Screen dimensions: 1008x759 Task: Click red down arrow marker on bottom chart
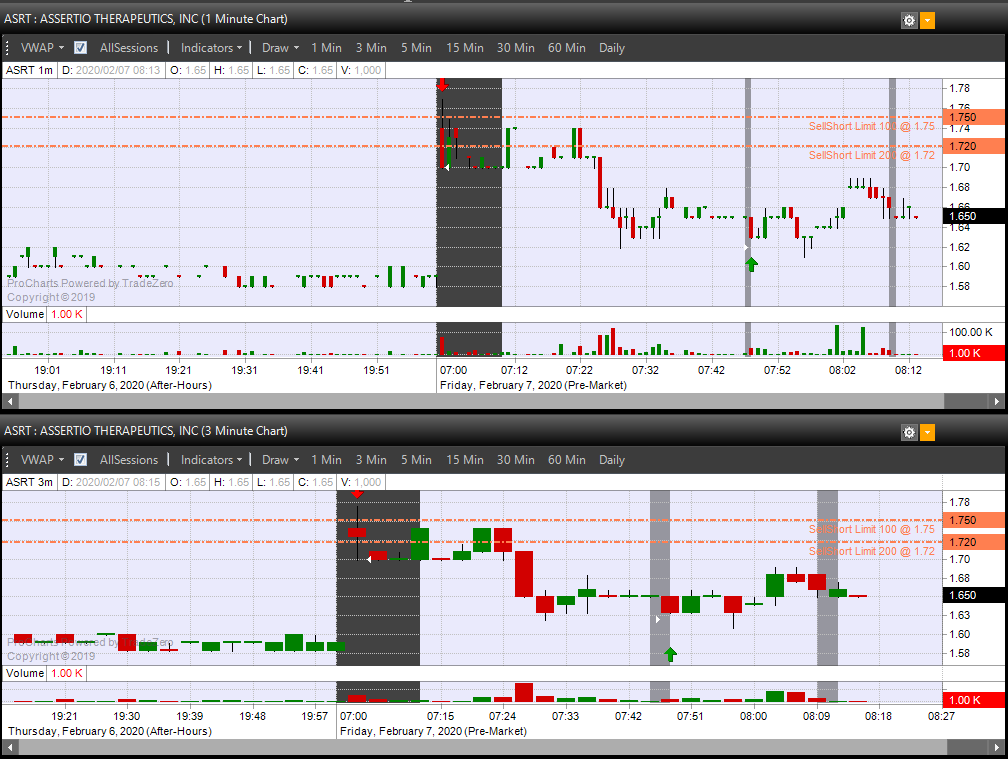[357, 494]
